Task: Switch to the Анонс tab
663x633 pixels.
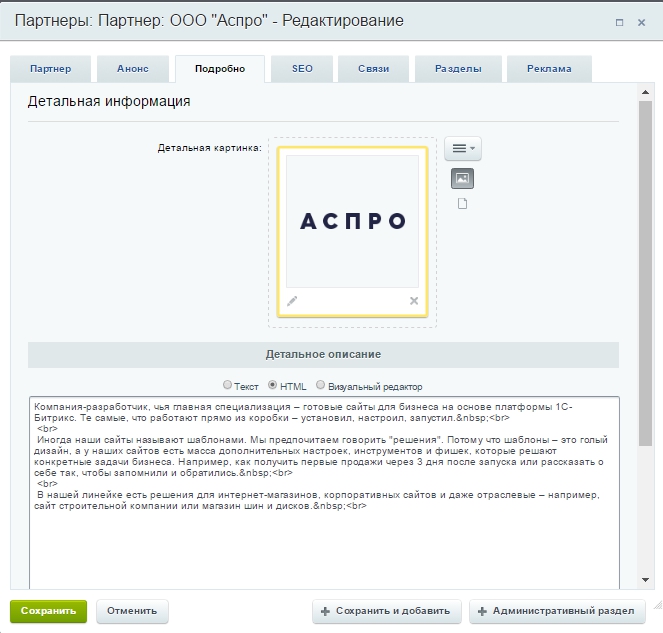Action: [x=133, y=69]
